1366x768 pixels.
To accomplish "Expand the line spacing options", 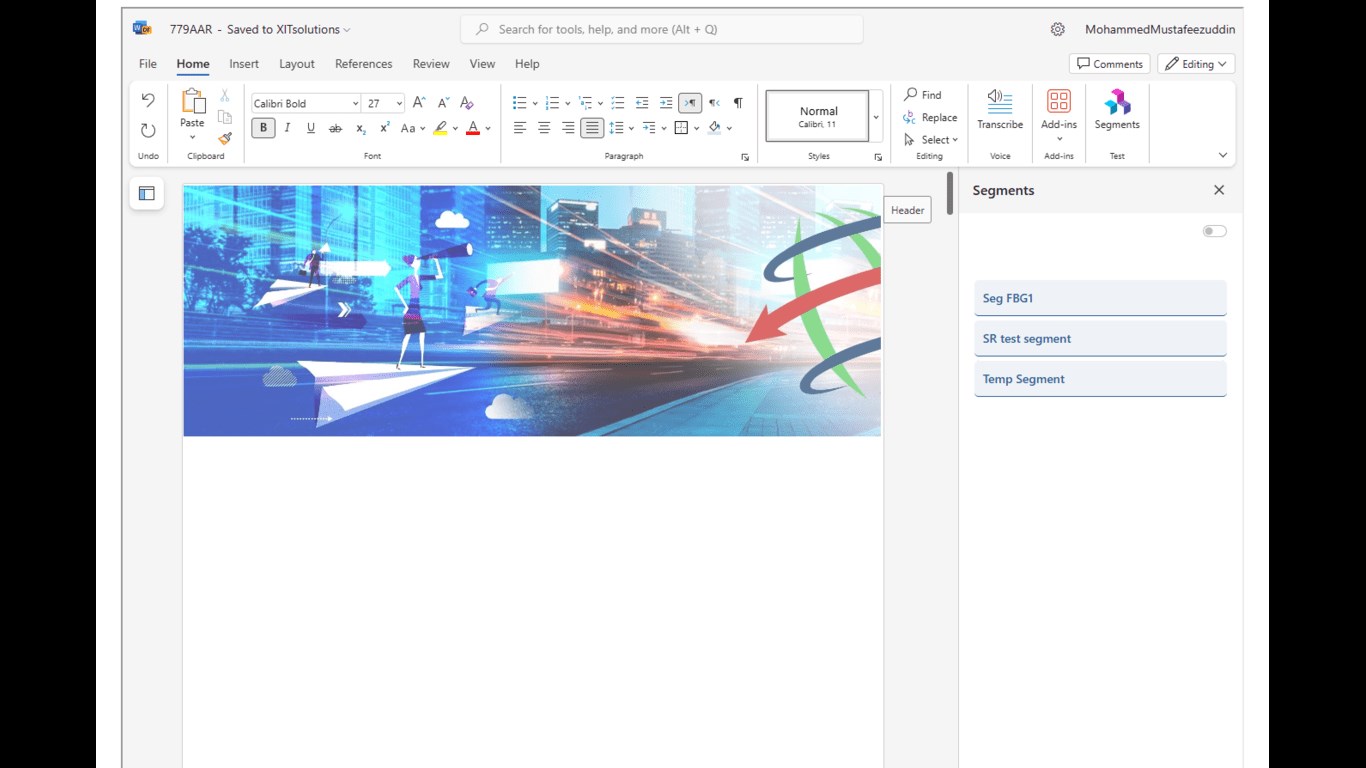I will click(x=631, y=128).
